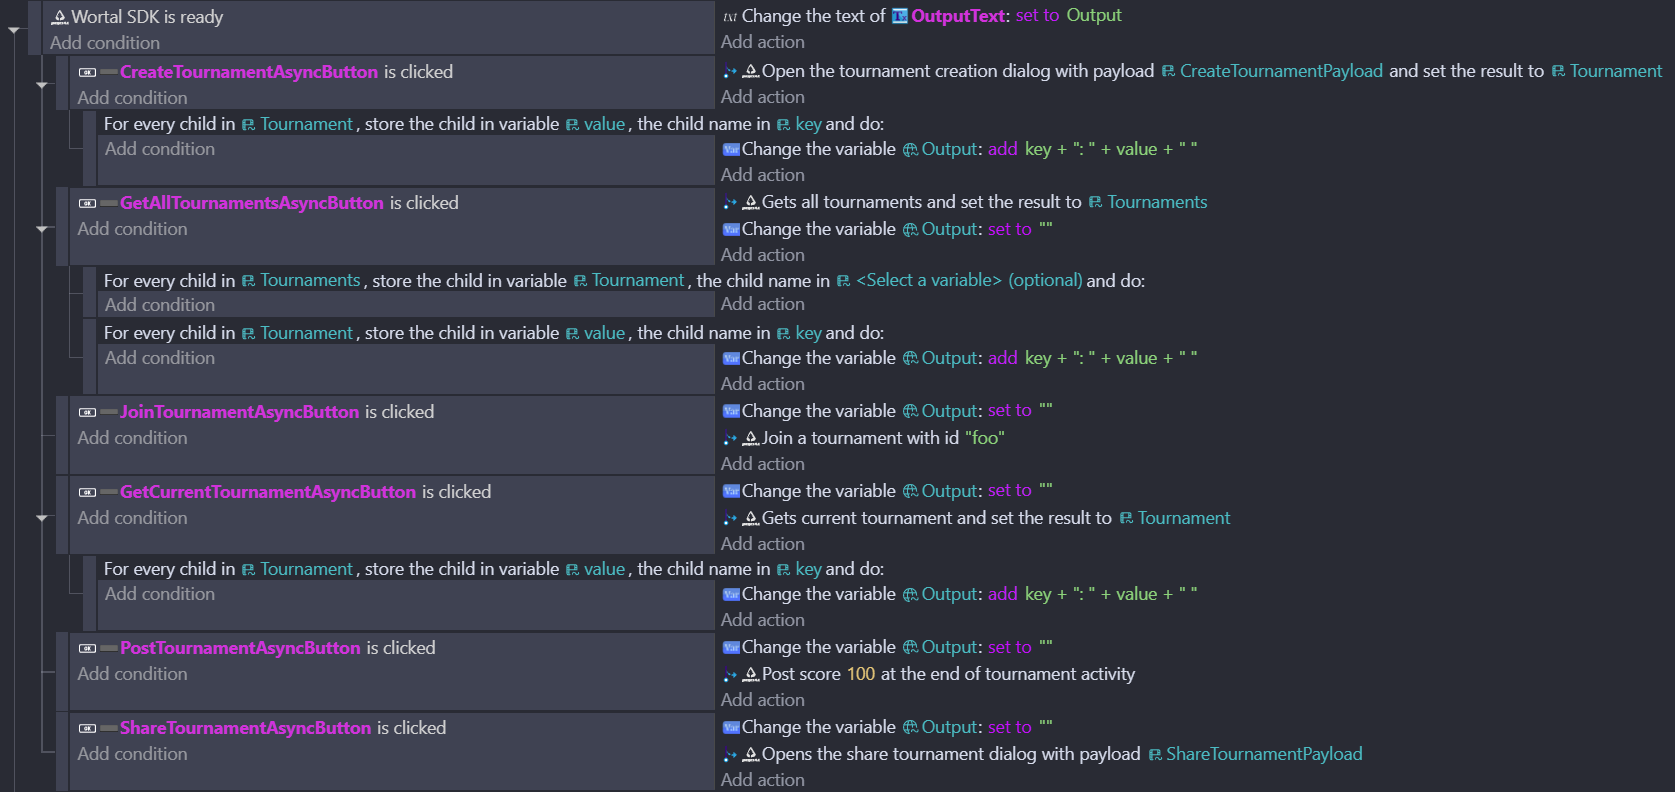Click Add condition under the Wortal SDK event
1675x792 pixels.
coord(104,43)
